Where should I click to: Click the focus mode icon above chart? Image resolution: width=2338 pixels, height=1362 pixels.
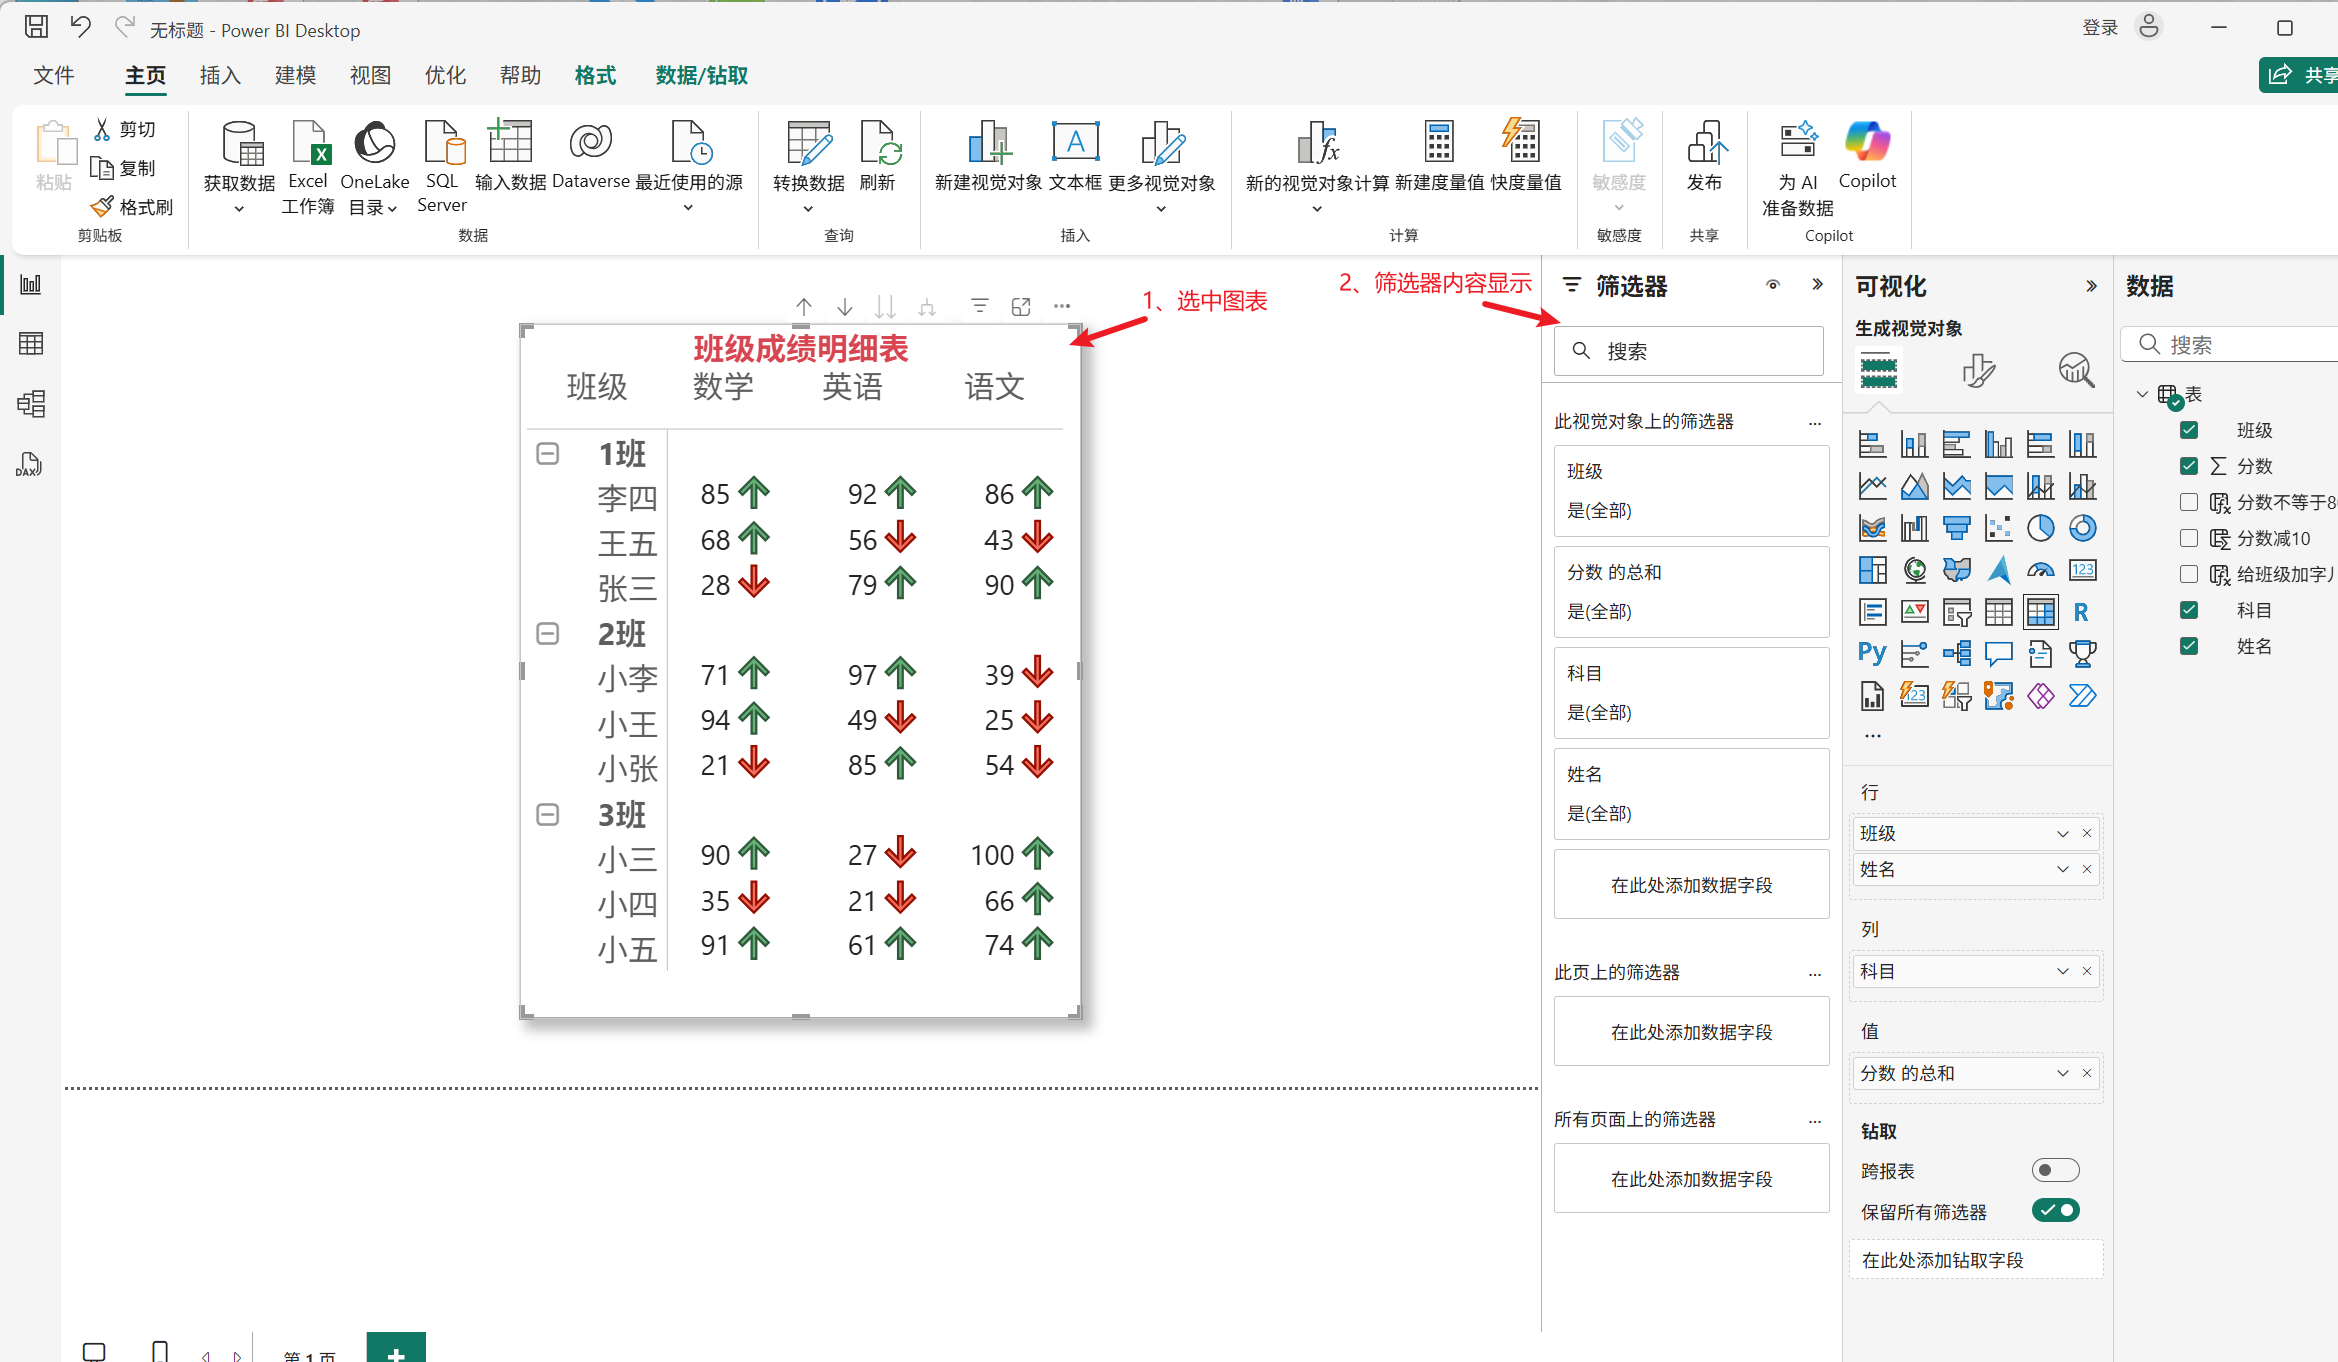point(1021,306)
